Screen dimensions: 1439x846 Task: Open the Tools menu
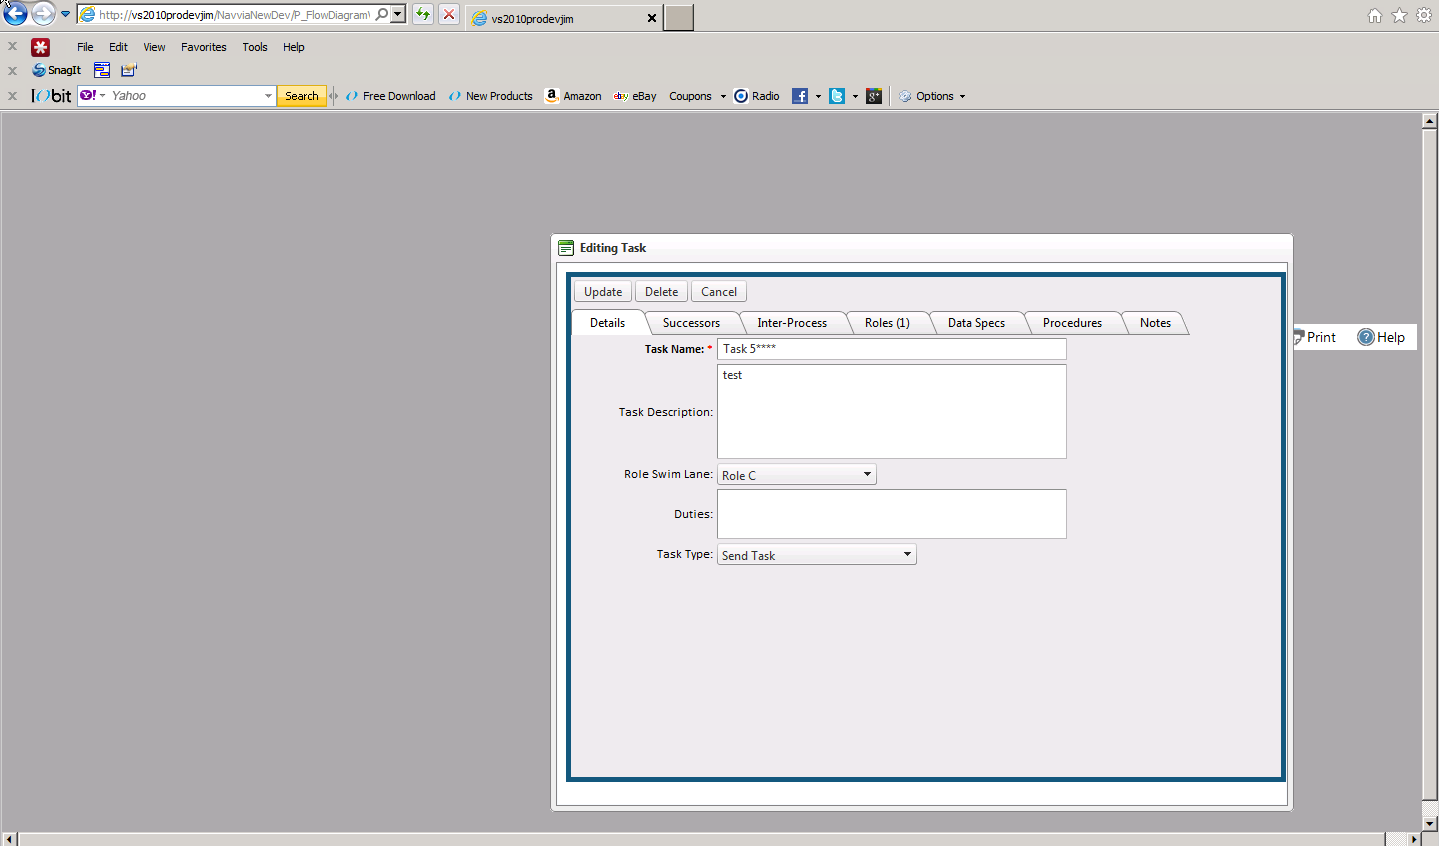255,47
